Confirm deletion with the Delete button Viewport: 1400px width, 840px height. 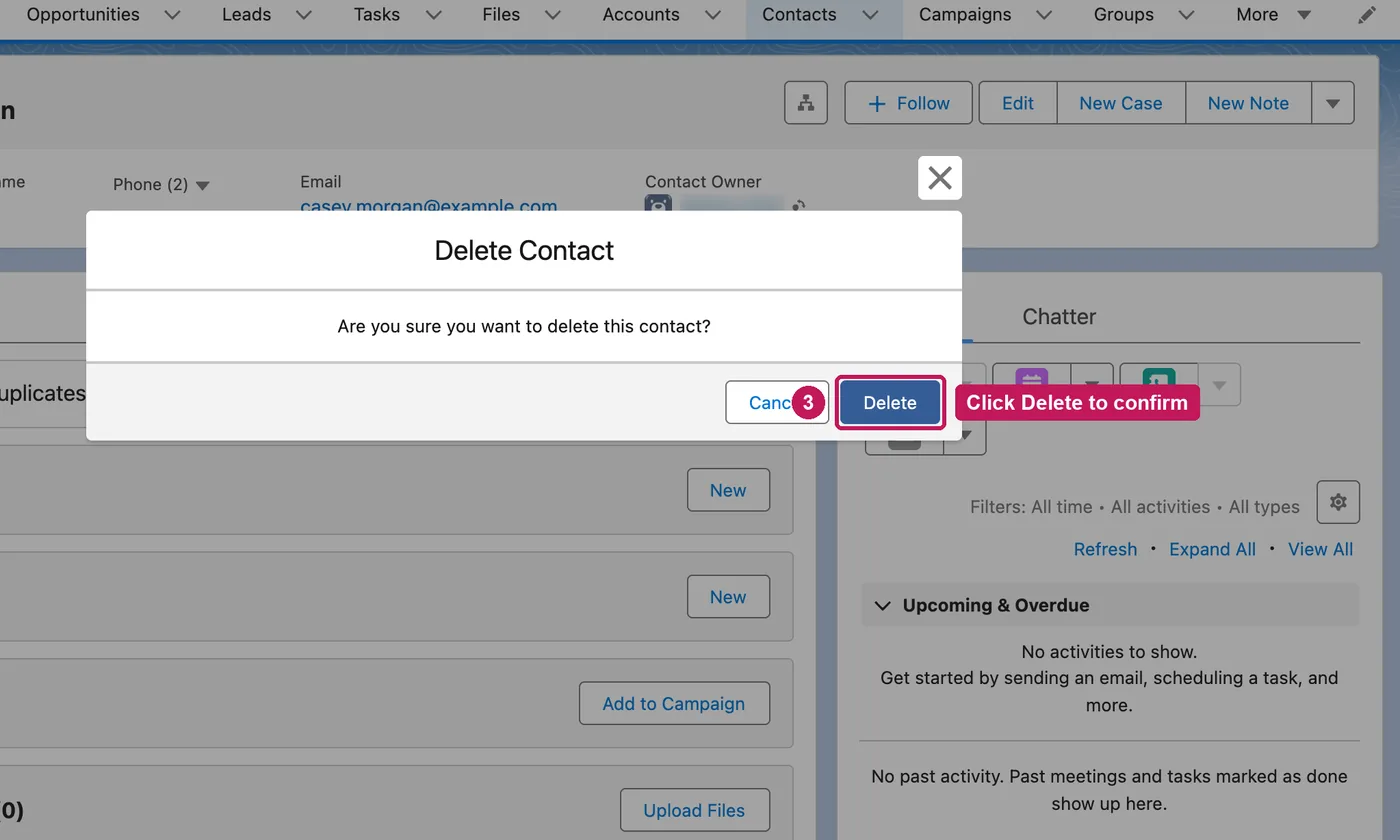(890, 402)
